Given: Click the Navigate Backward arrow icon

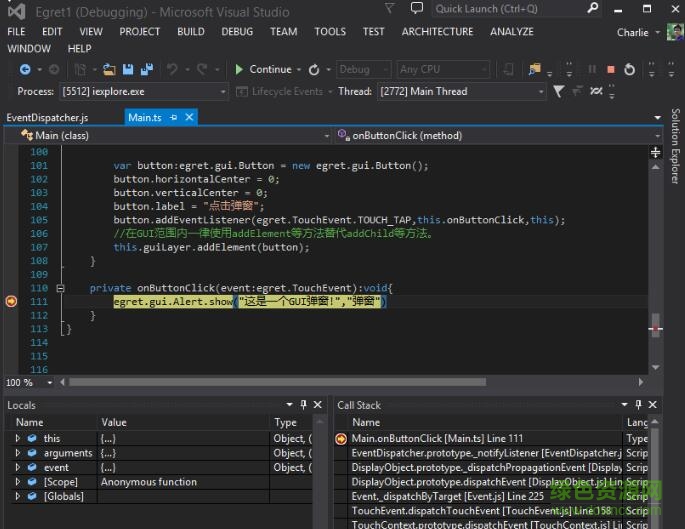Looking at the screenshot, I should point(25,70).
